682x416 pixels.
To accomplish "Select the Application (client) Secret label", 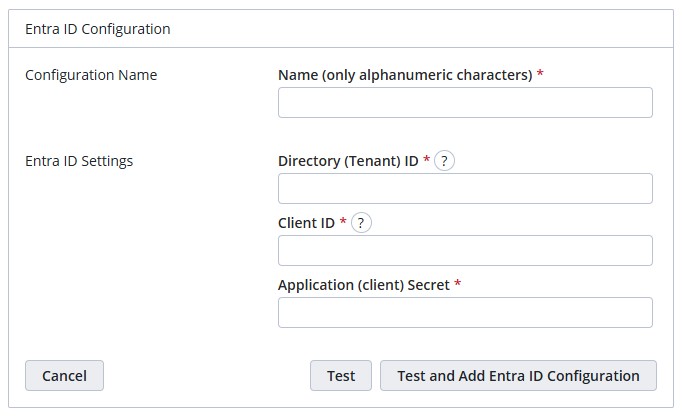I will (364, 285).
